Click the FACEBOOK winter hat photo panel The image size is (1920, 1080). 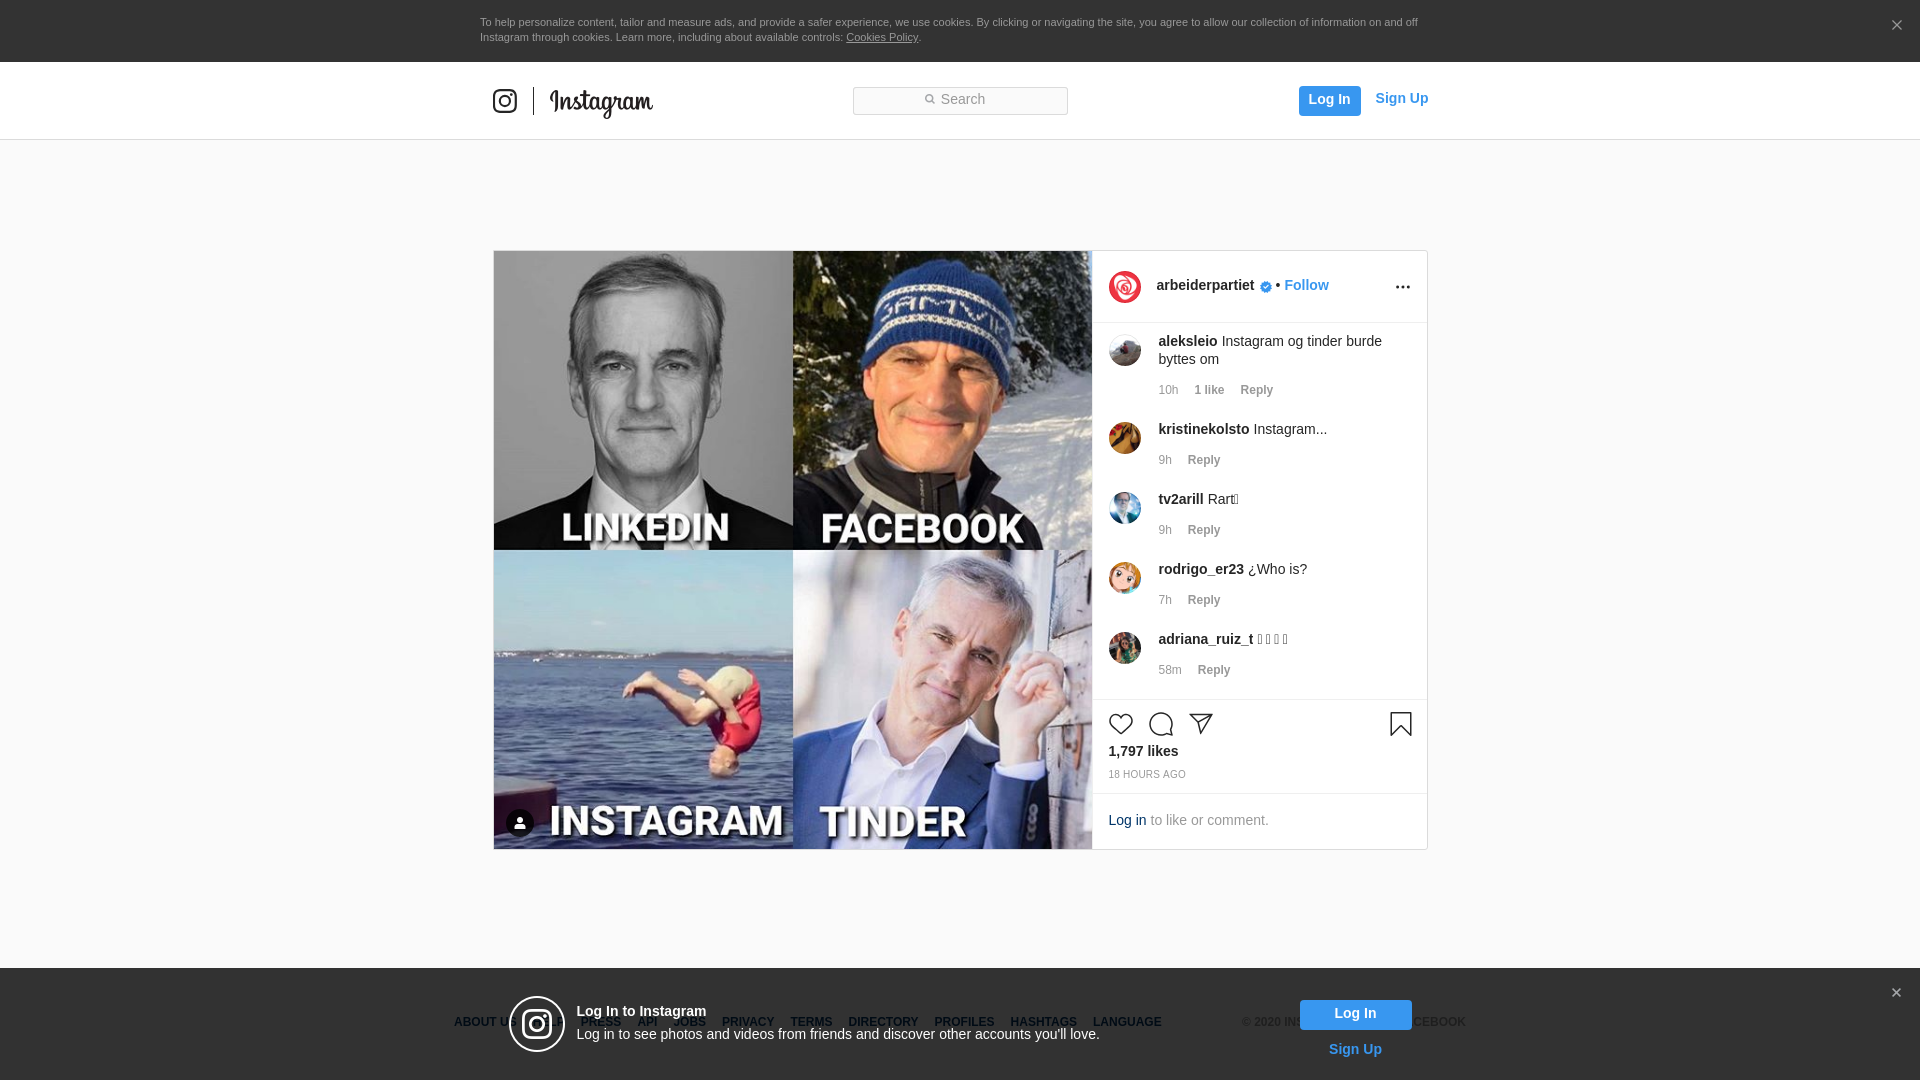tap(942, 400)
